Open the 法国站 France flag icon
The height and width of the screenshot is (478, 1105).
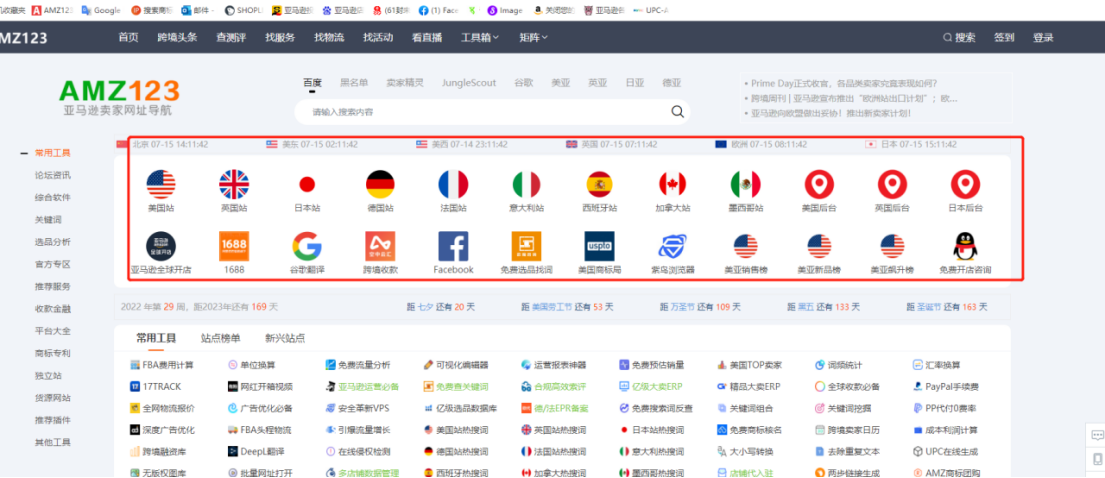coord(453,185)
